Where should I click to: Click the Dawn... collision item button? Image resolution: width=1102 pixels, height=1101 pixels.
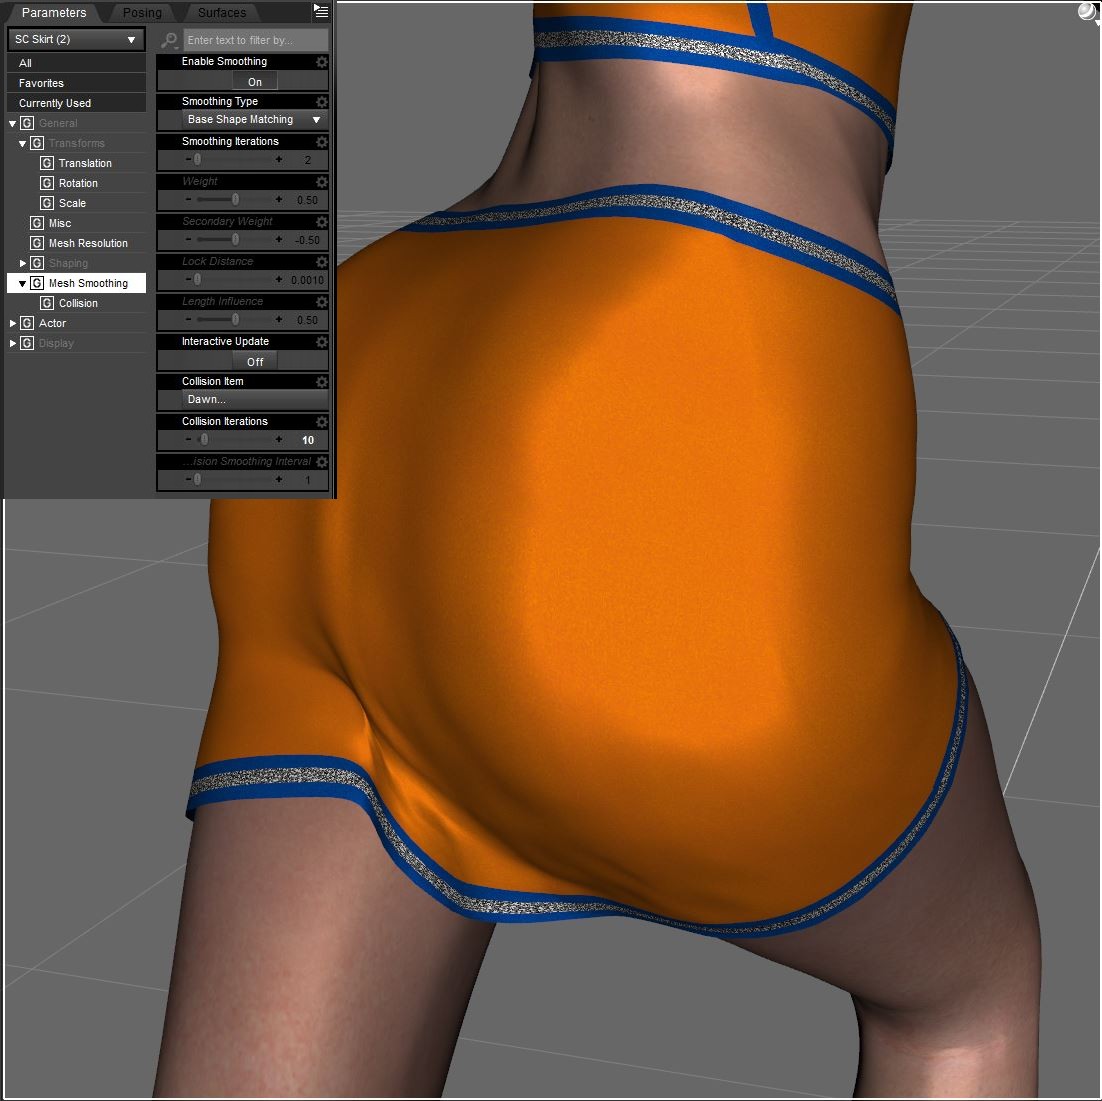click(x=243, y=400)
